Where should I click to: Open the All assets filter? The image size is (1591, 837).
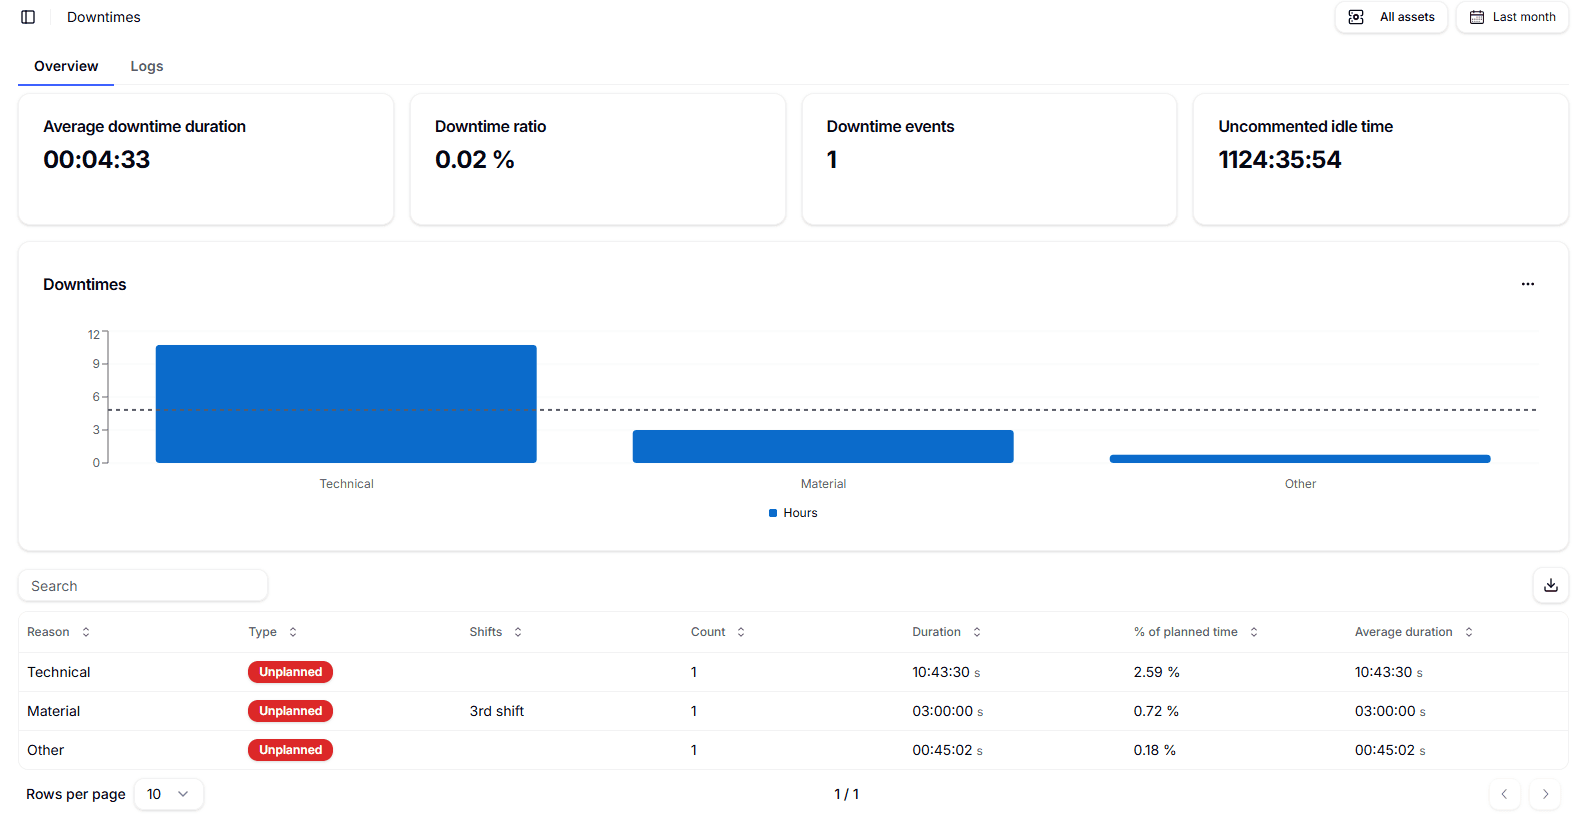pos(1391,17)
